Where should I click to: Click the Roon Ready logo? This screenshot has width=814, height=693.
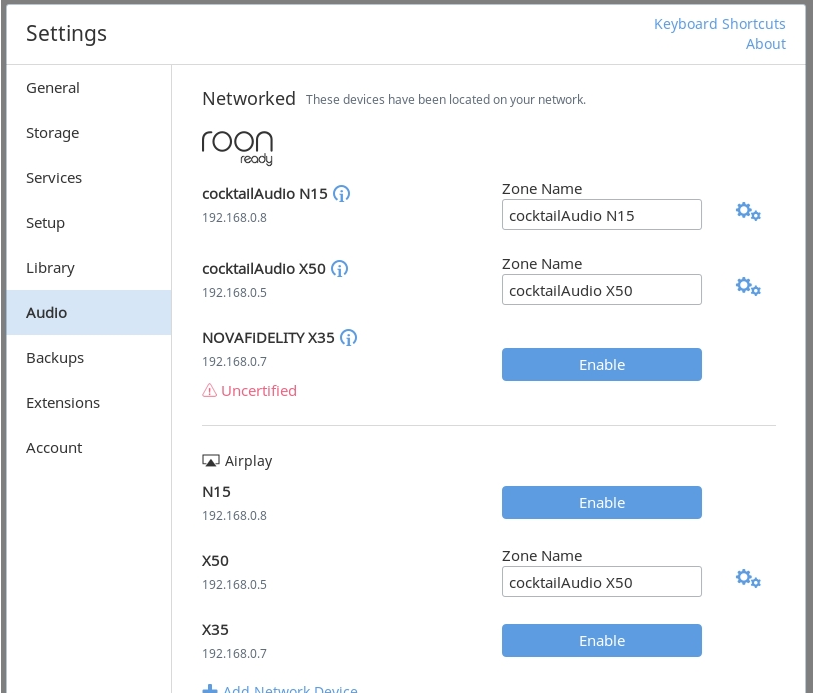click(x=237, y=148)
